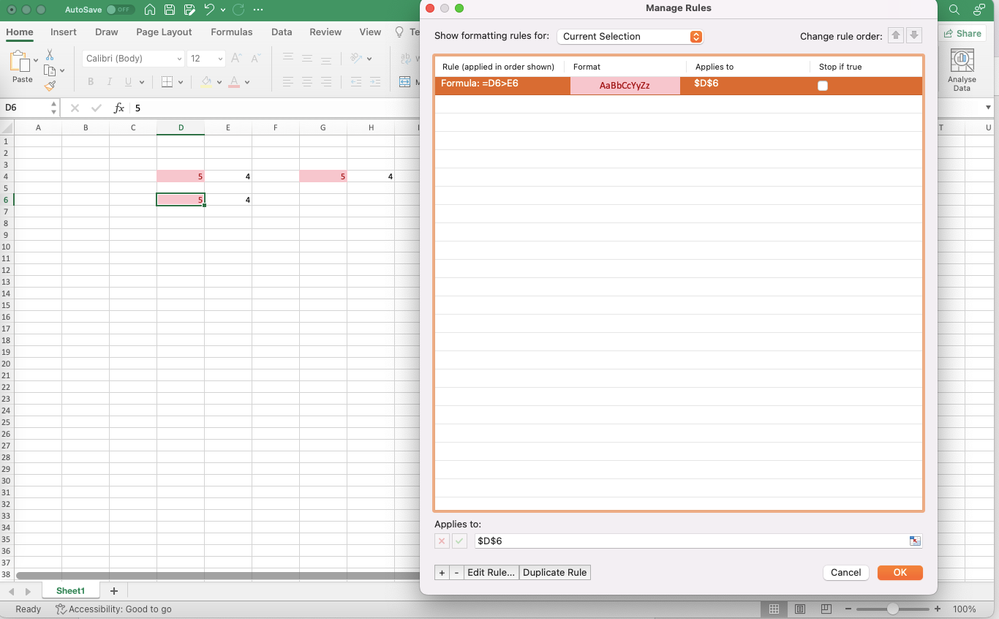Check the Stop if true checkbox
Viewport: 999px width, 619px height.
coord(822,86)
